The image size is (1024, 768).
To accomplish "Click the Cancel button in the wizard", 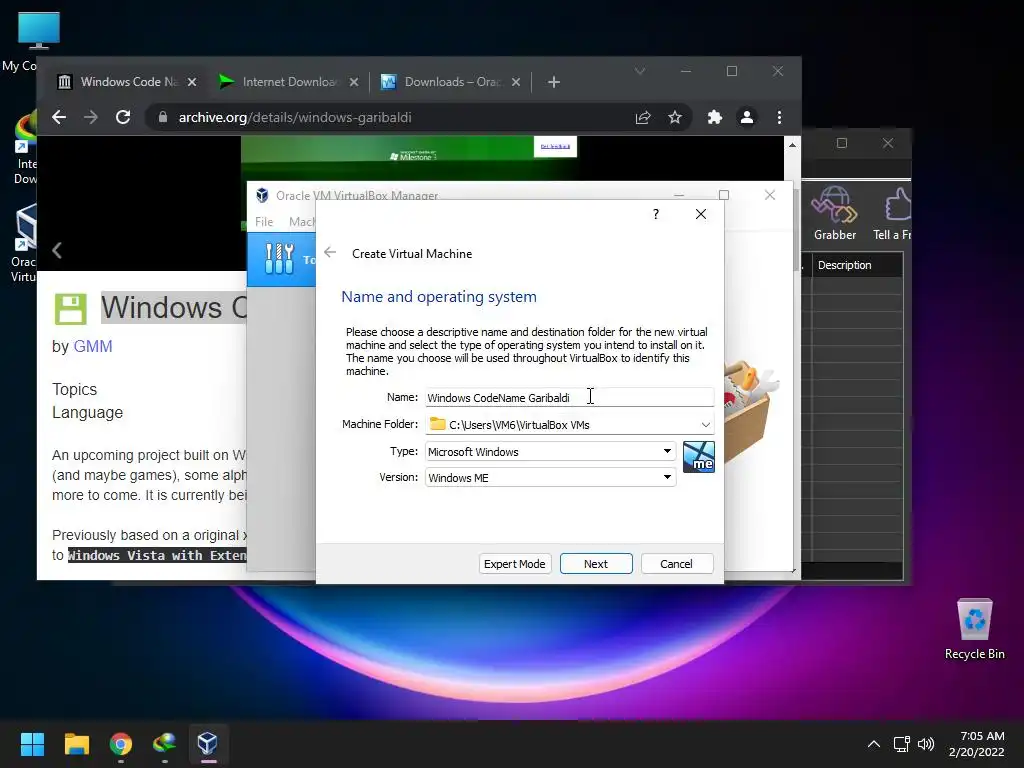I will click(x=677, y=564).
